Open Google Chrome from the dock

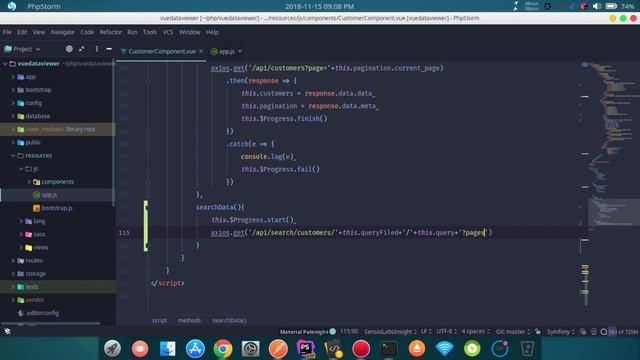coord(223,349)
